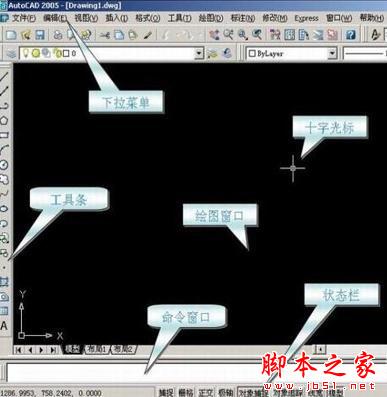Click the Paste clipboard icon
The width and height of the screenshot is (387, 397).
click(x=133, y=35)
